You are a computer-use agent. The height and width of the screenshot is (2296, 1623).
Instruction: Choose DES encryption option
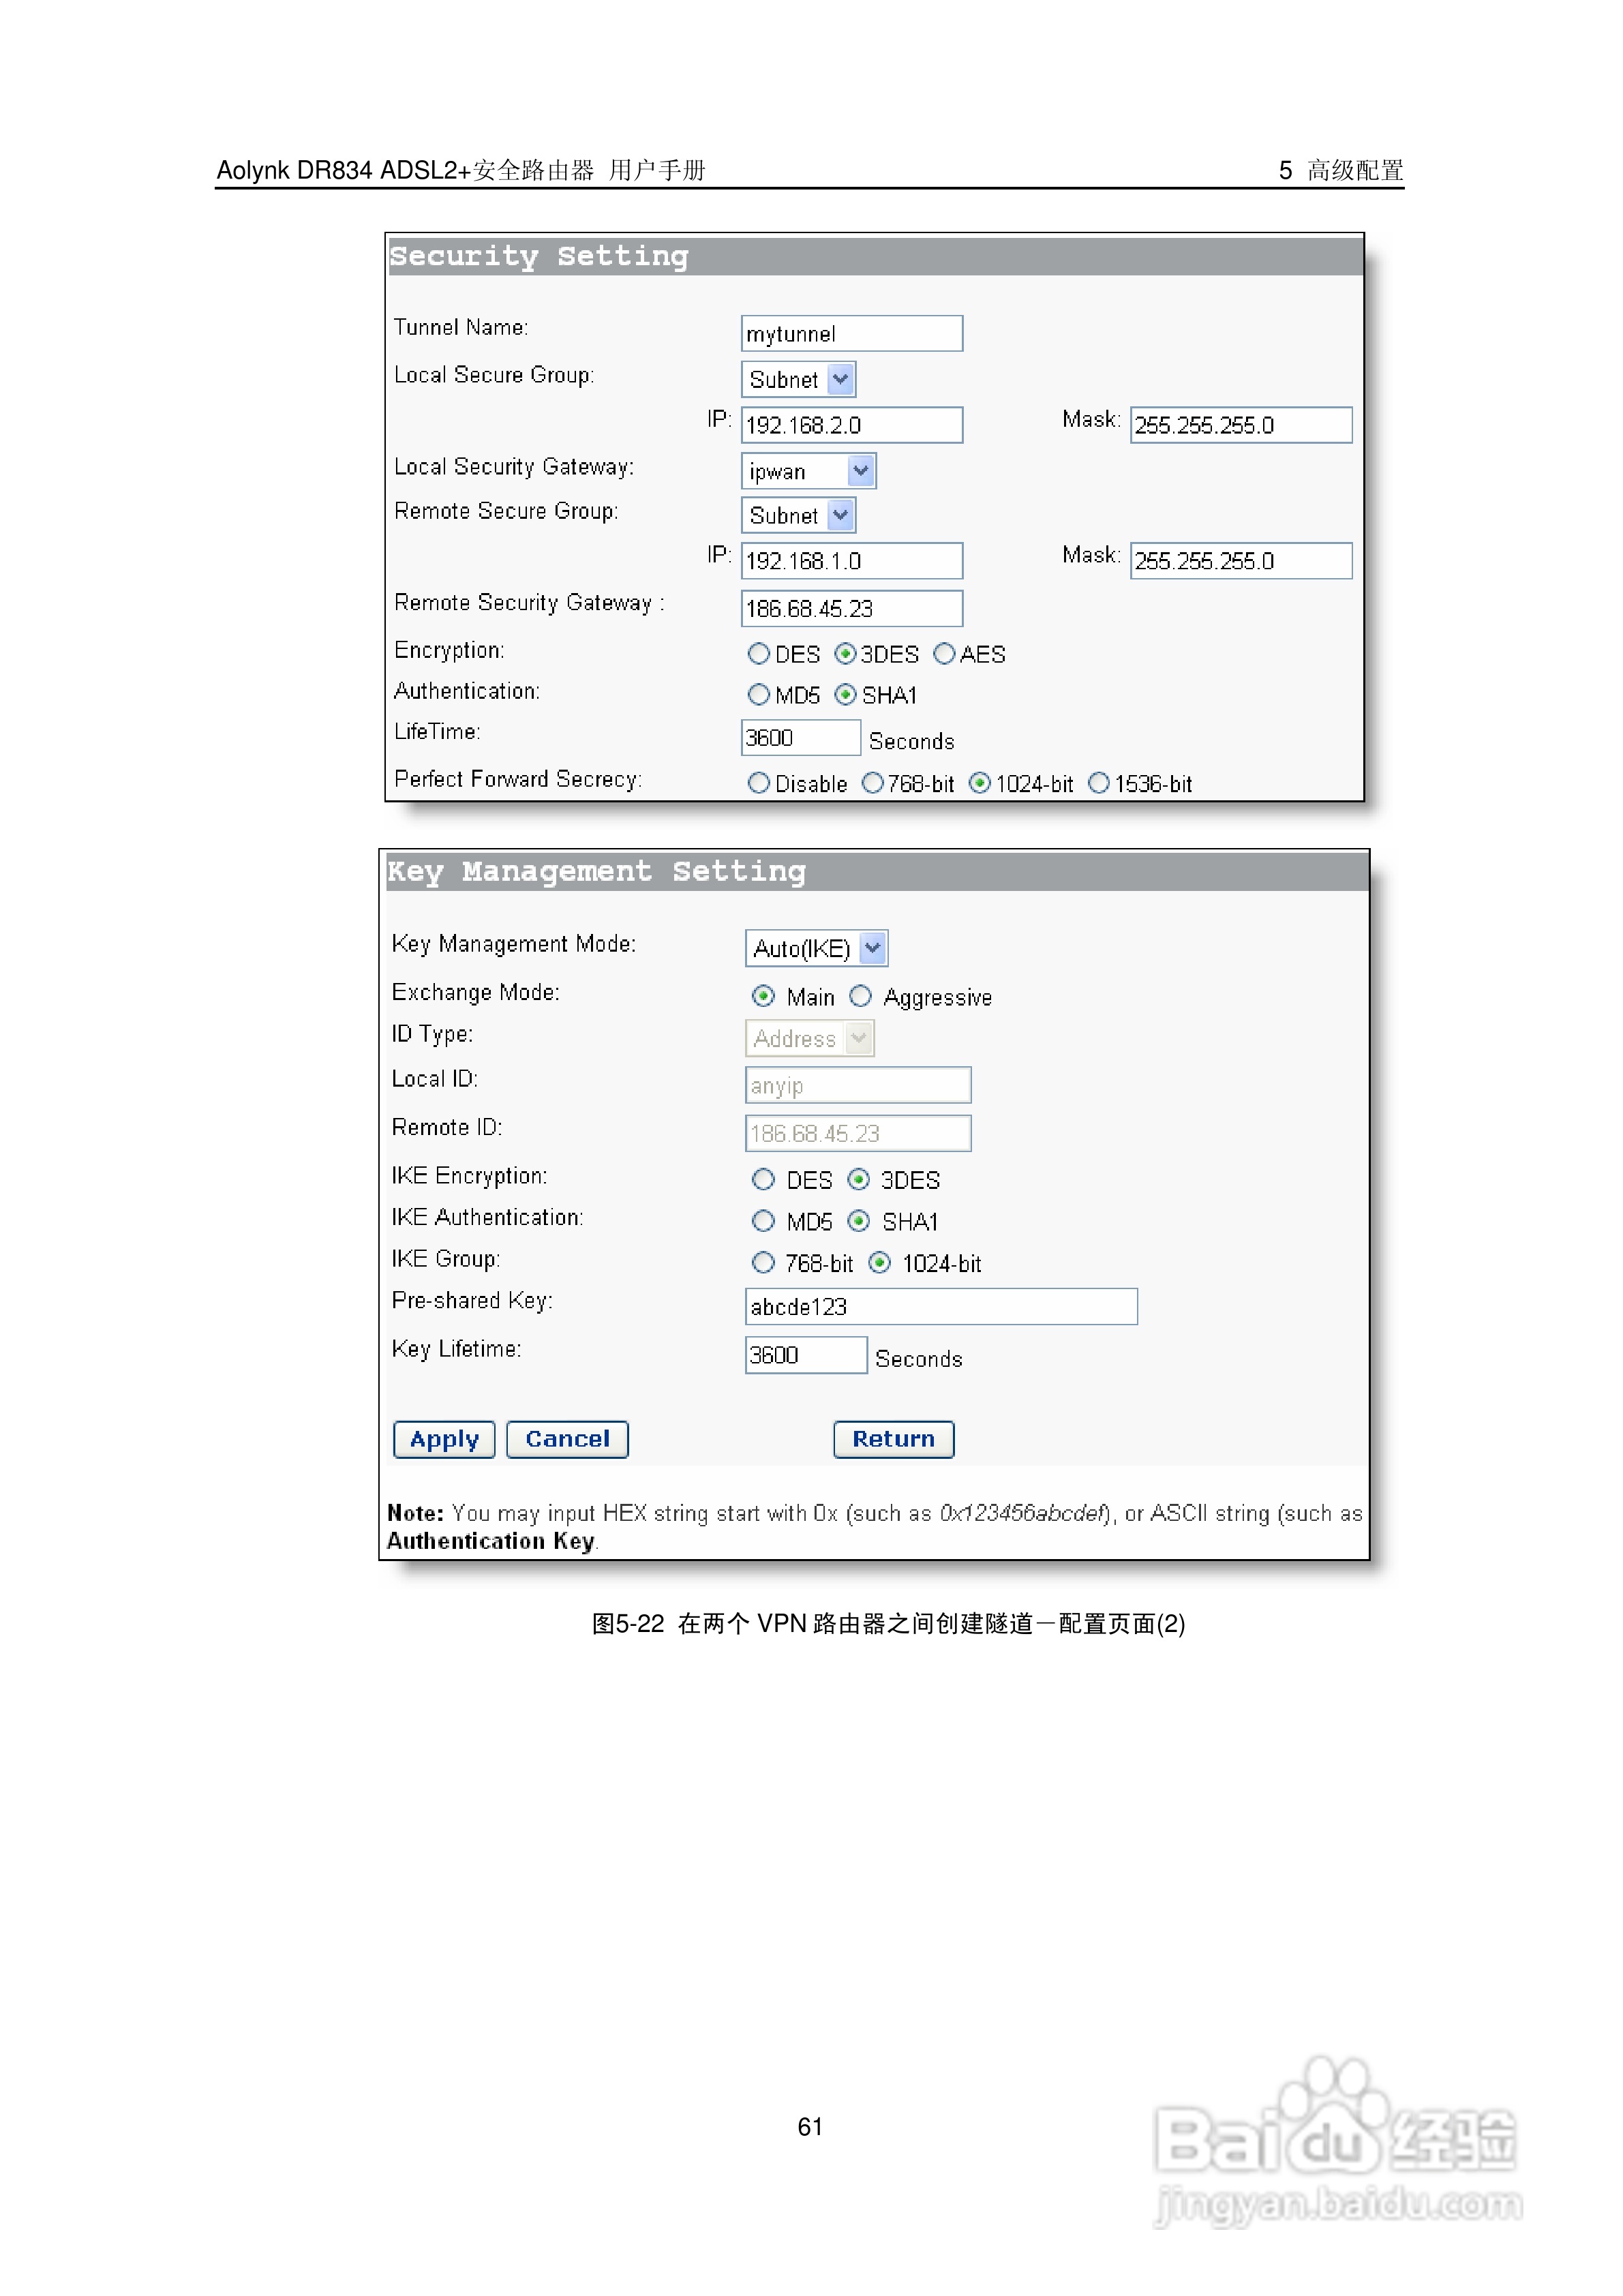759,654
